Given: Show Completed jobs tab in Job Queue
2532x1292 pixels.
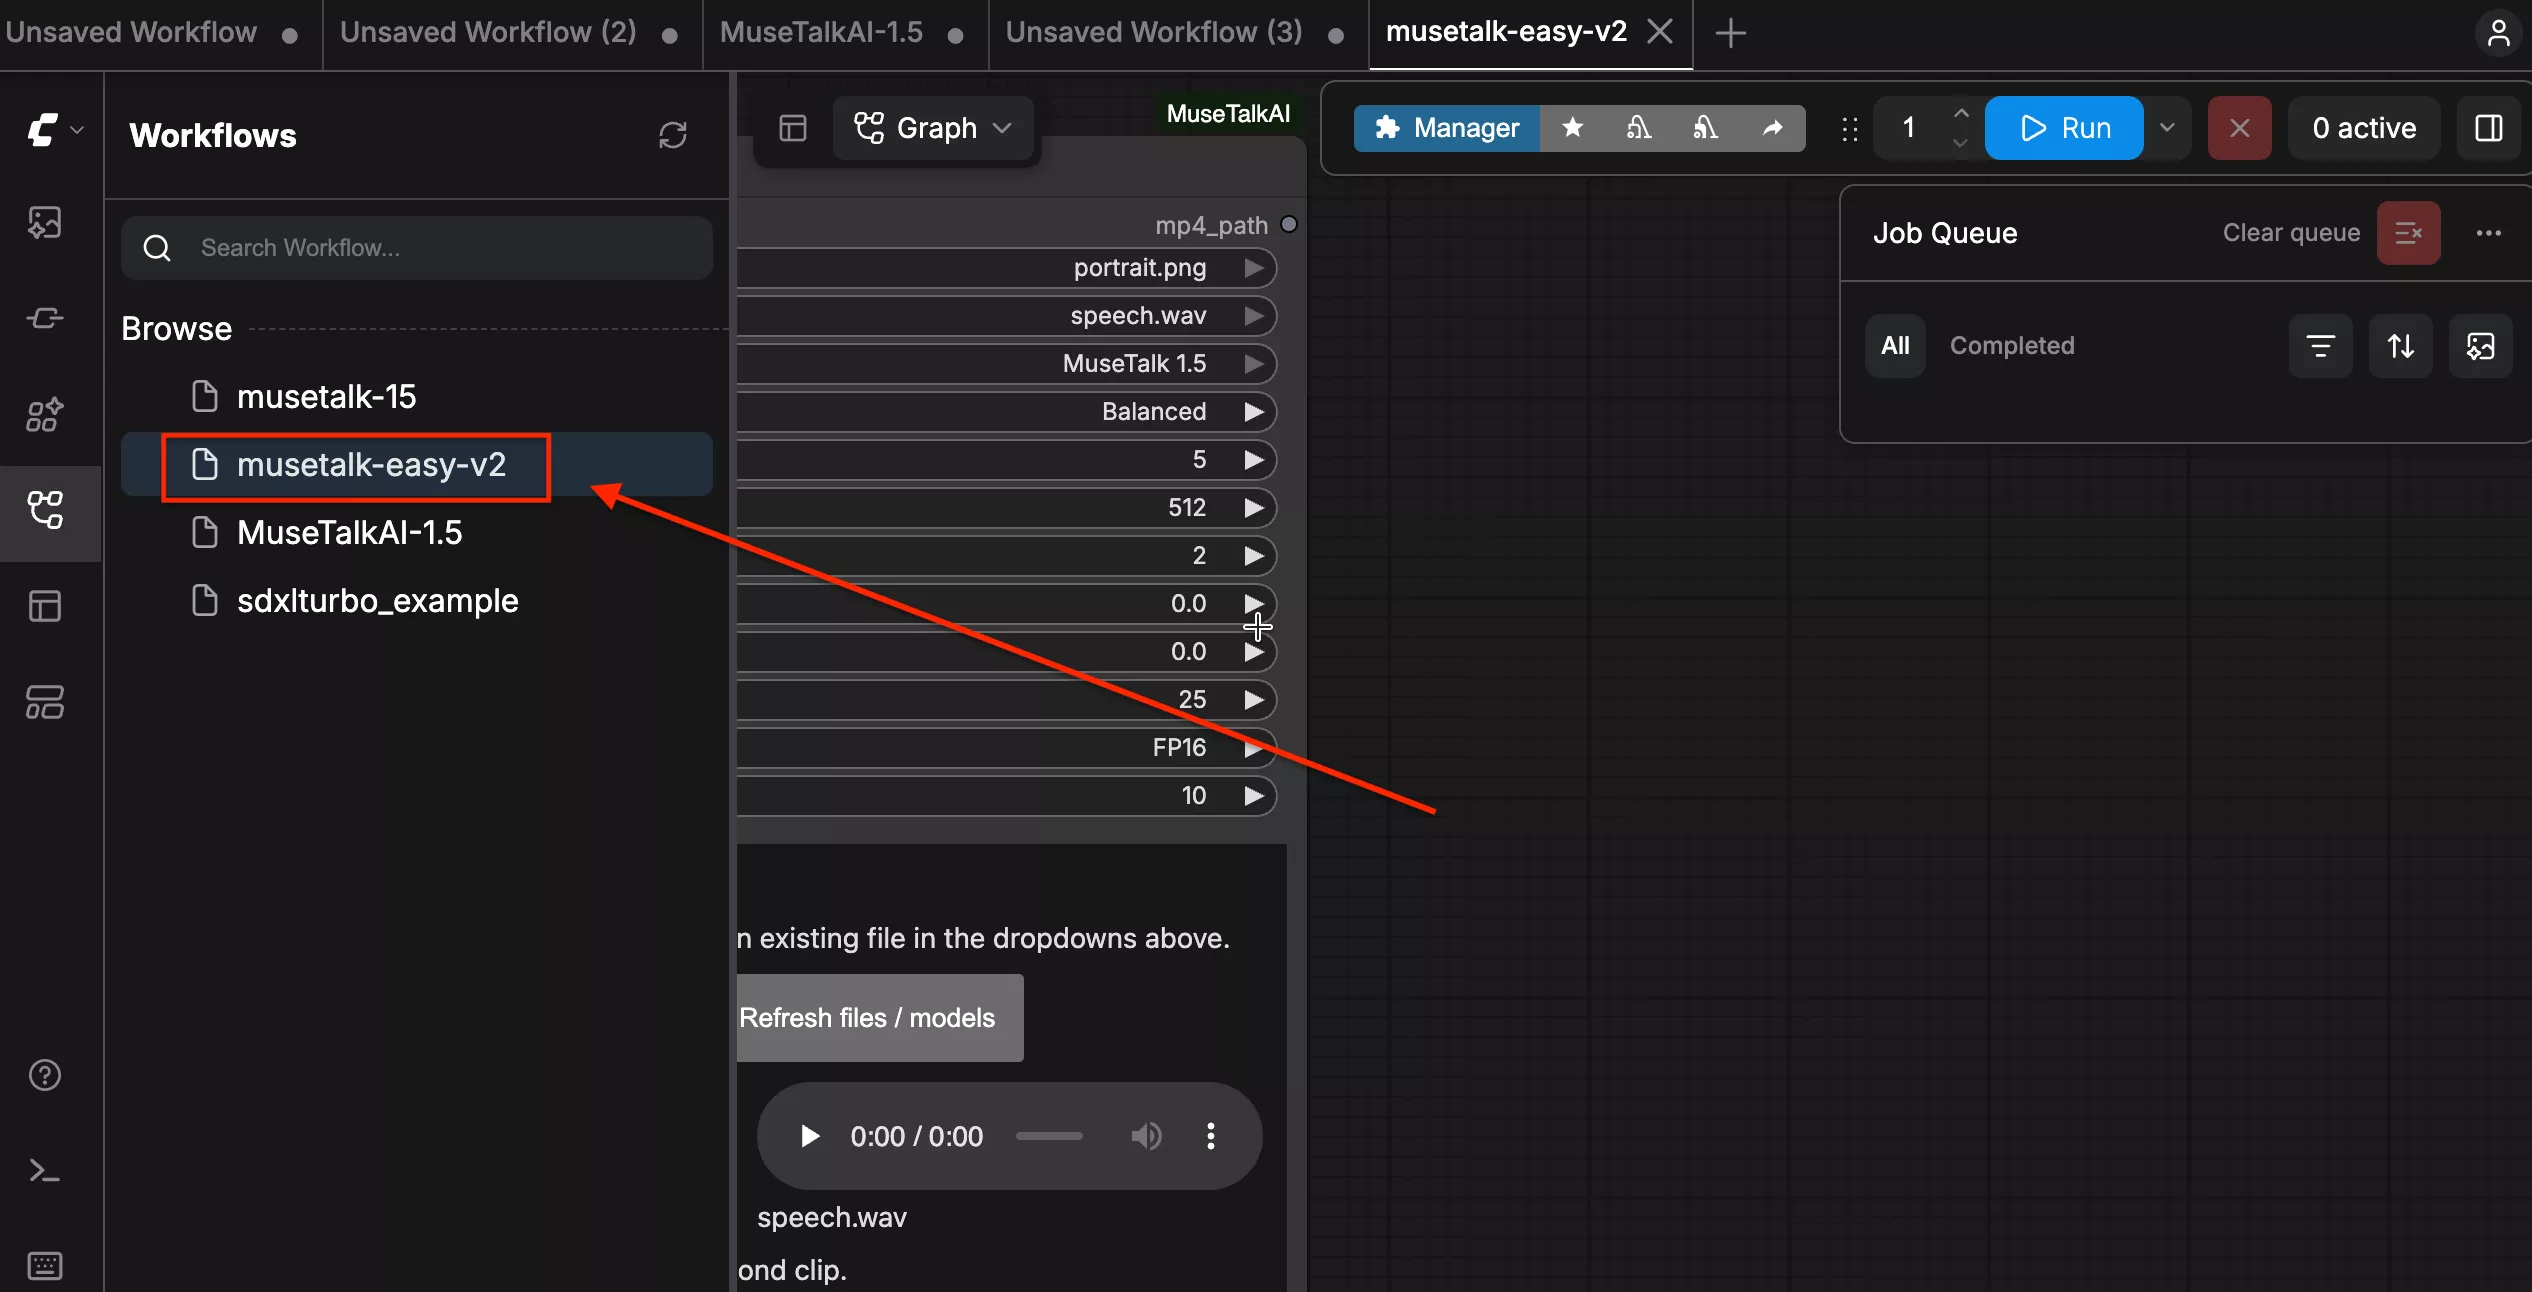Looking at the screenshot, I should 2012,346.
